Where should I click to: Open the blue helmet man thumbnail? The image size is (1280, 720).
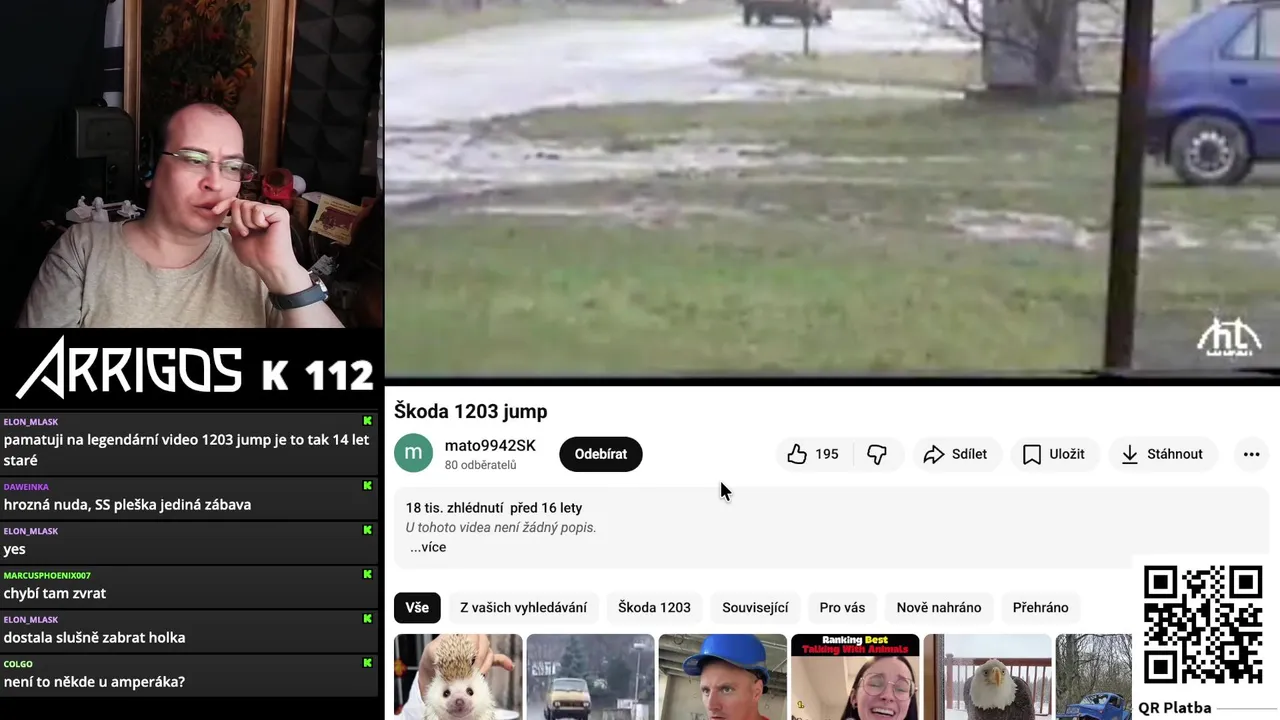point(722,677)
